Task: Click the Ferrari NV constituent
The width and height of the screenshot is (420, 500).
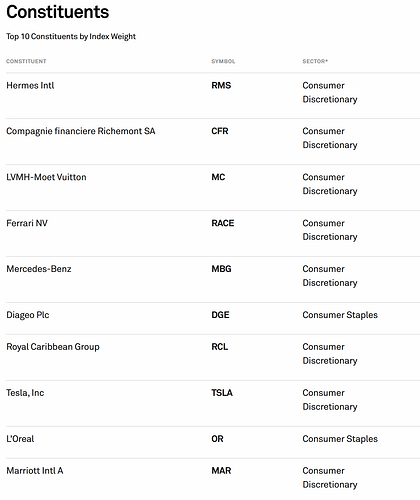Action: click(27, 223)
